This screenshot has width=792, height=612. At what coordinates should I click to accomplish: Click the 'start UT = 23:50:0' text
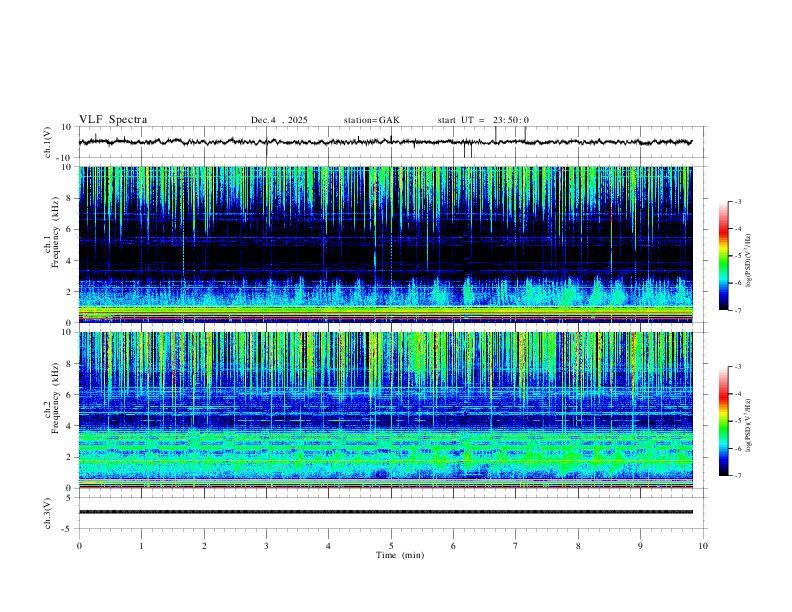pos(483,120)
